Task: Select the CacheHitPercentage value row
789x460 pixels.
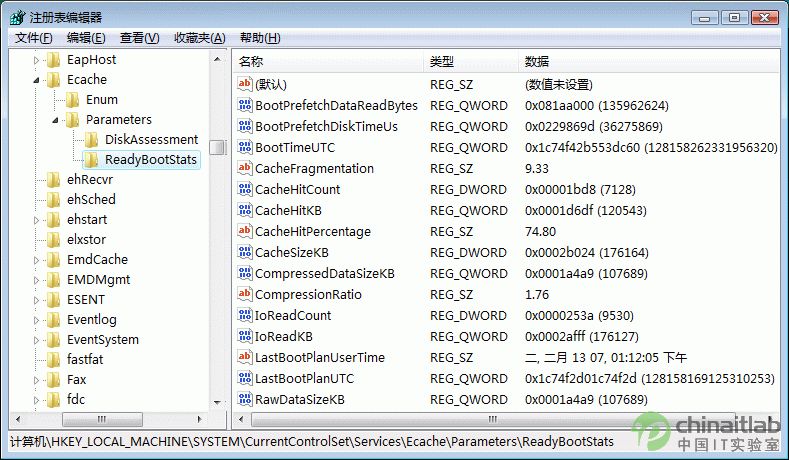Action: point(312,231)
